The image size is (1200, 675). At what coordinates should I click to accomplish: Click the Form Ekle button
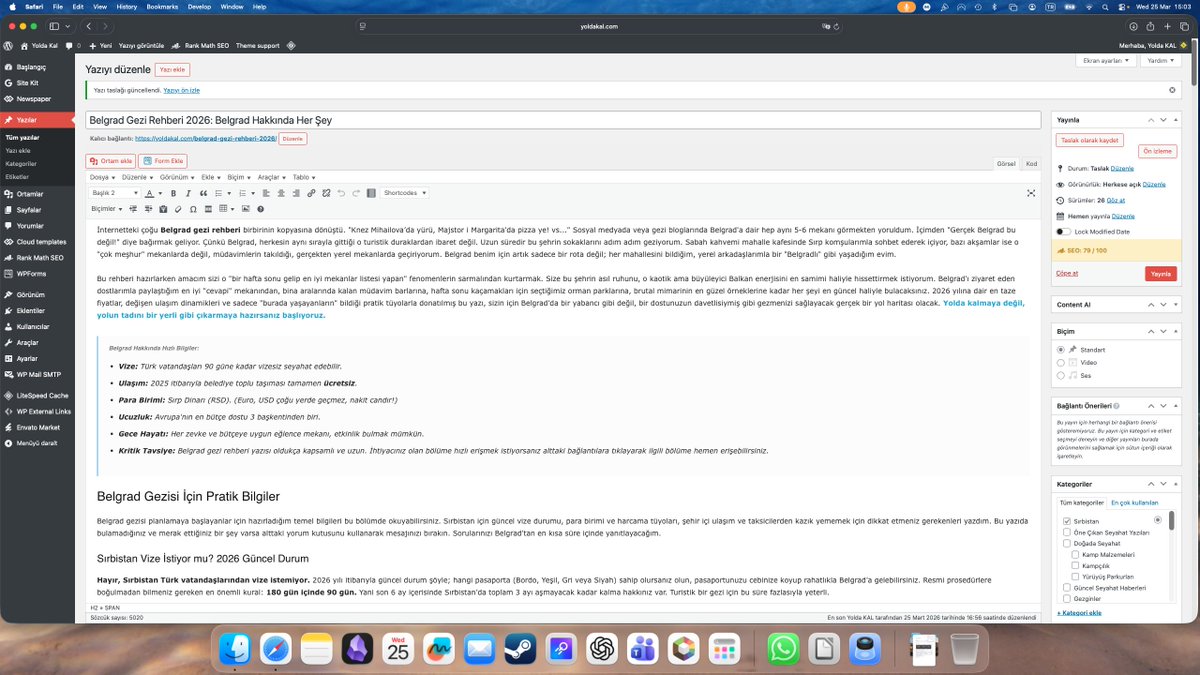tap(163, 161)
